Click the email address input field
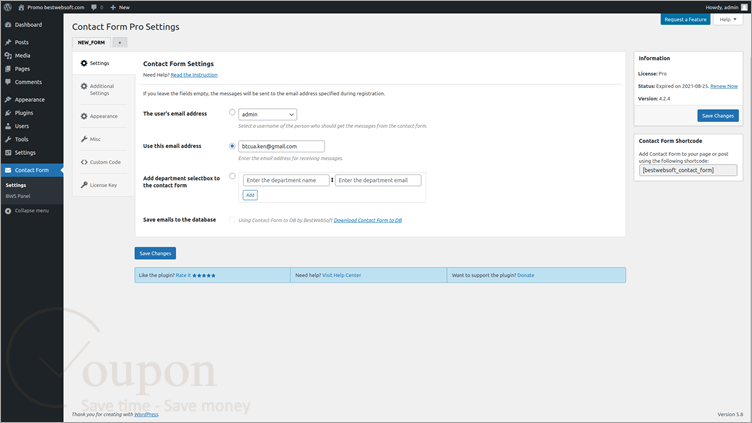The width and height of the screenshot is (752, 423). coord(282,146)
